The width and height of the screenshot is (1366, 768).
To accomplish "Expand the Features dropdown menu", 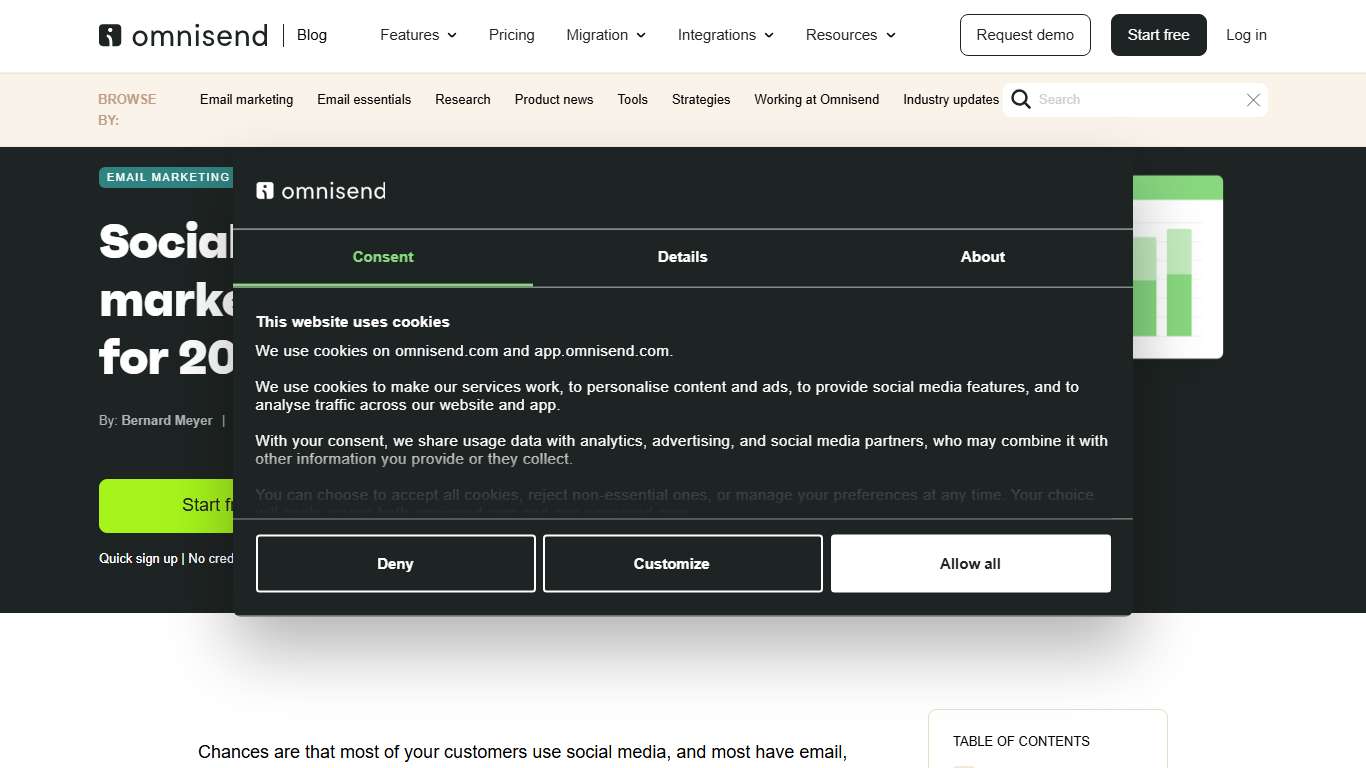I will [x=418, y=35].
